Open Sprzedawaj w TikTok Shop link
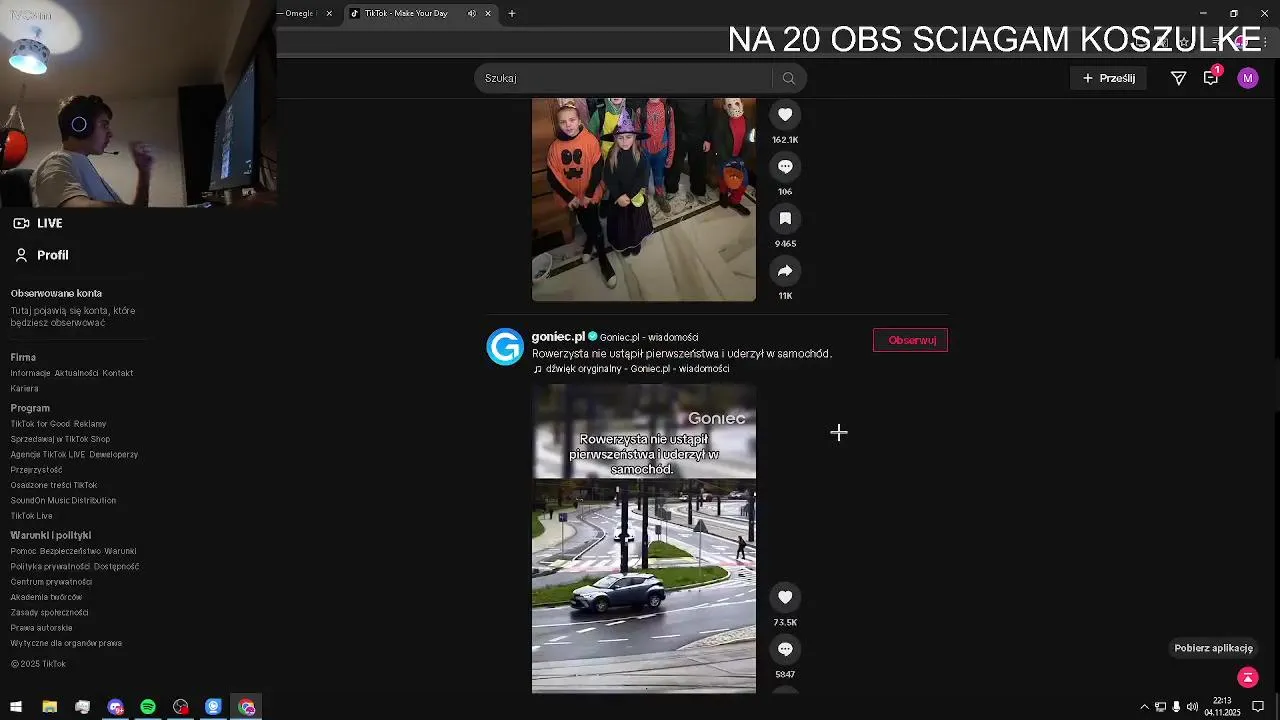Viewport: 1280px width, 720px height. 60,439
